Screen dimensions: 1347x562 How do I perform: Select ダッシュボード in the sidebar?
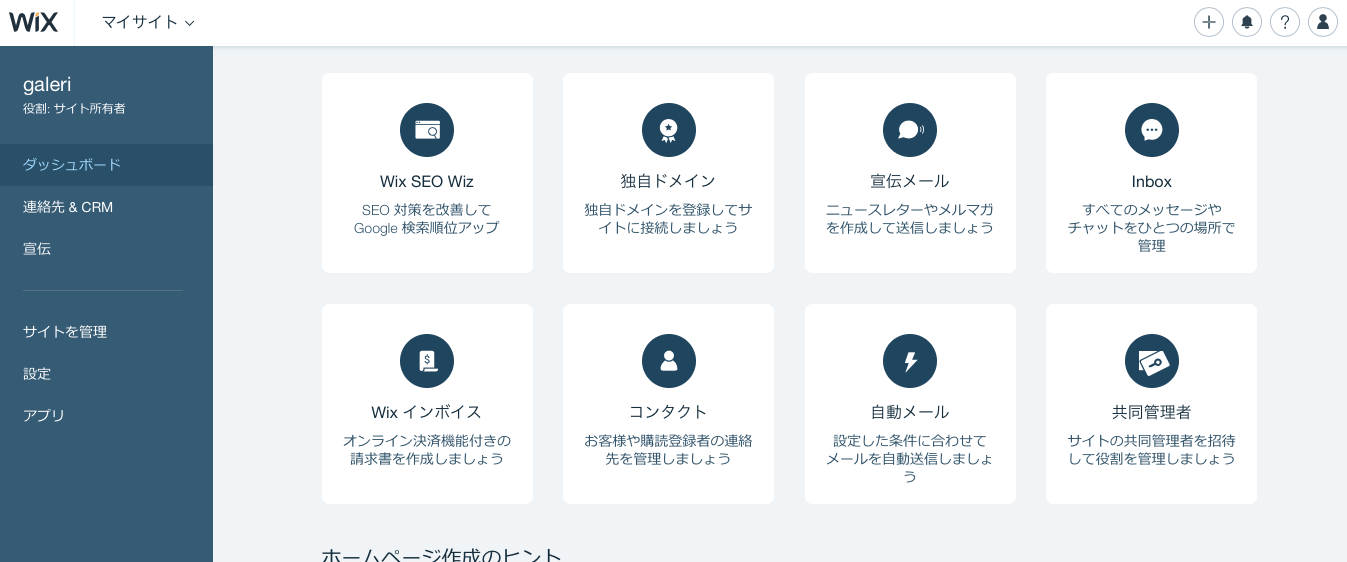click(106, 165)
